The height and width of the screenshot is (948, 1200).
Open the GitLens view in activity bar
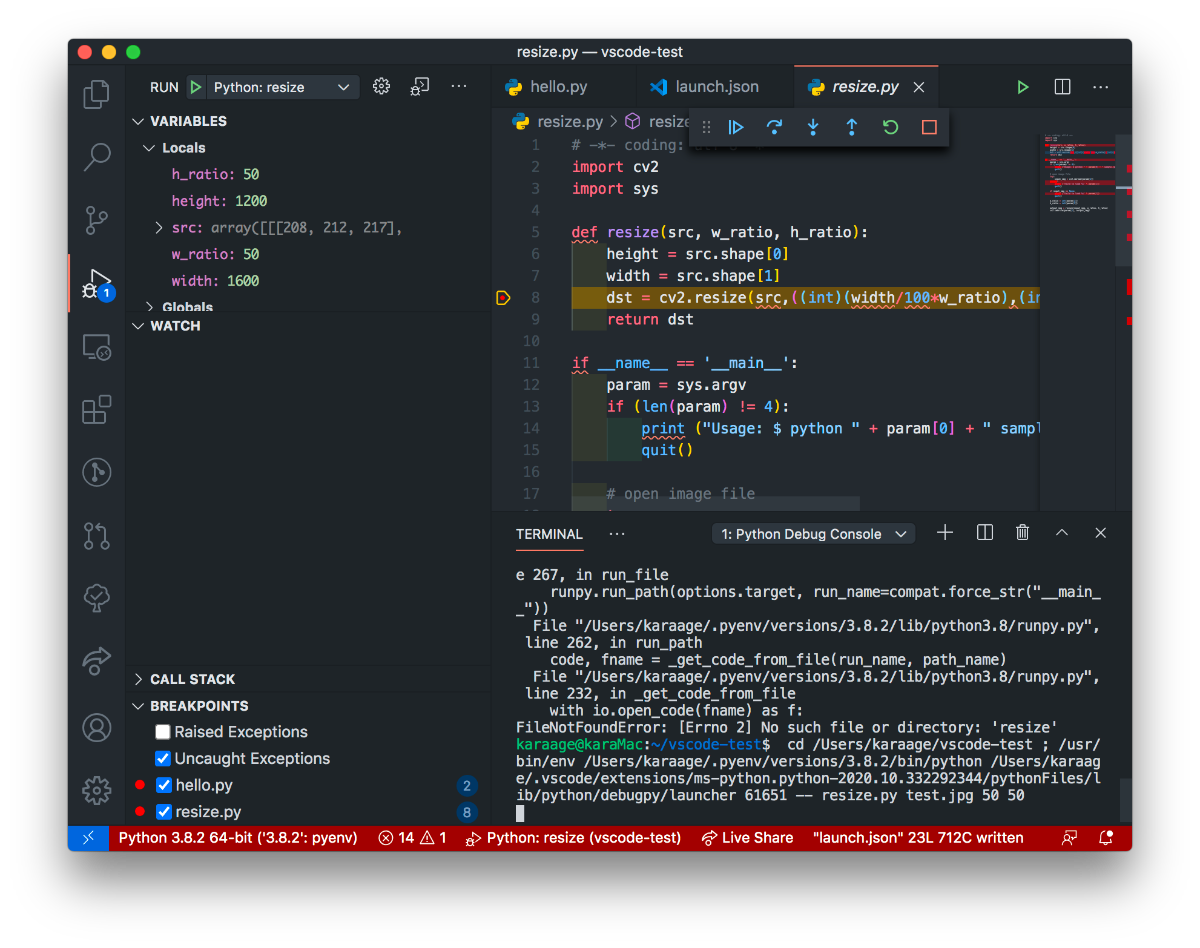tap(96, 472)
